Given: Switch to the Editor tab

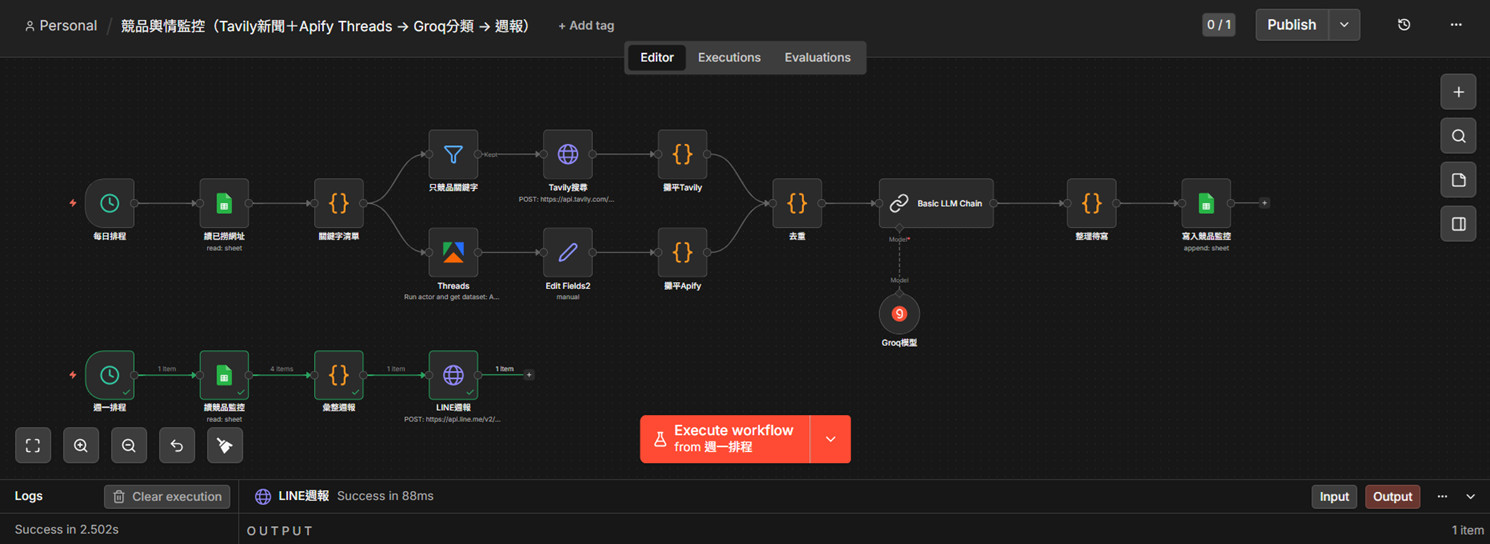Looking at the screenshot, I should (x=657, y=57).
